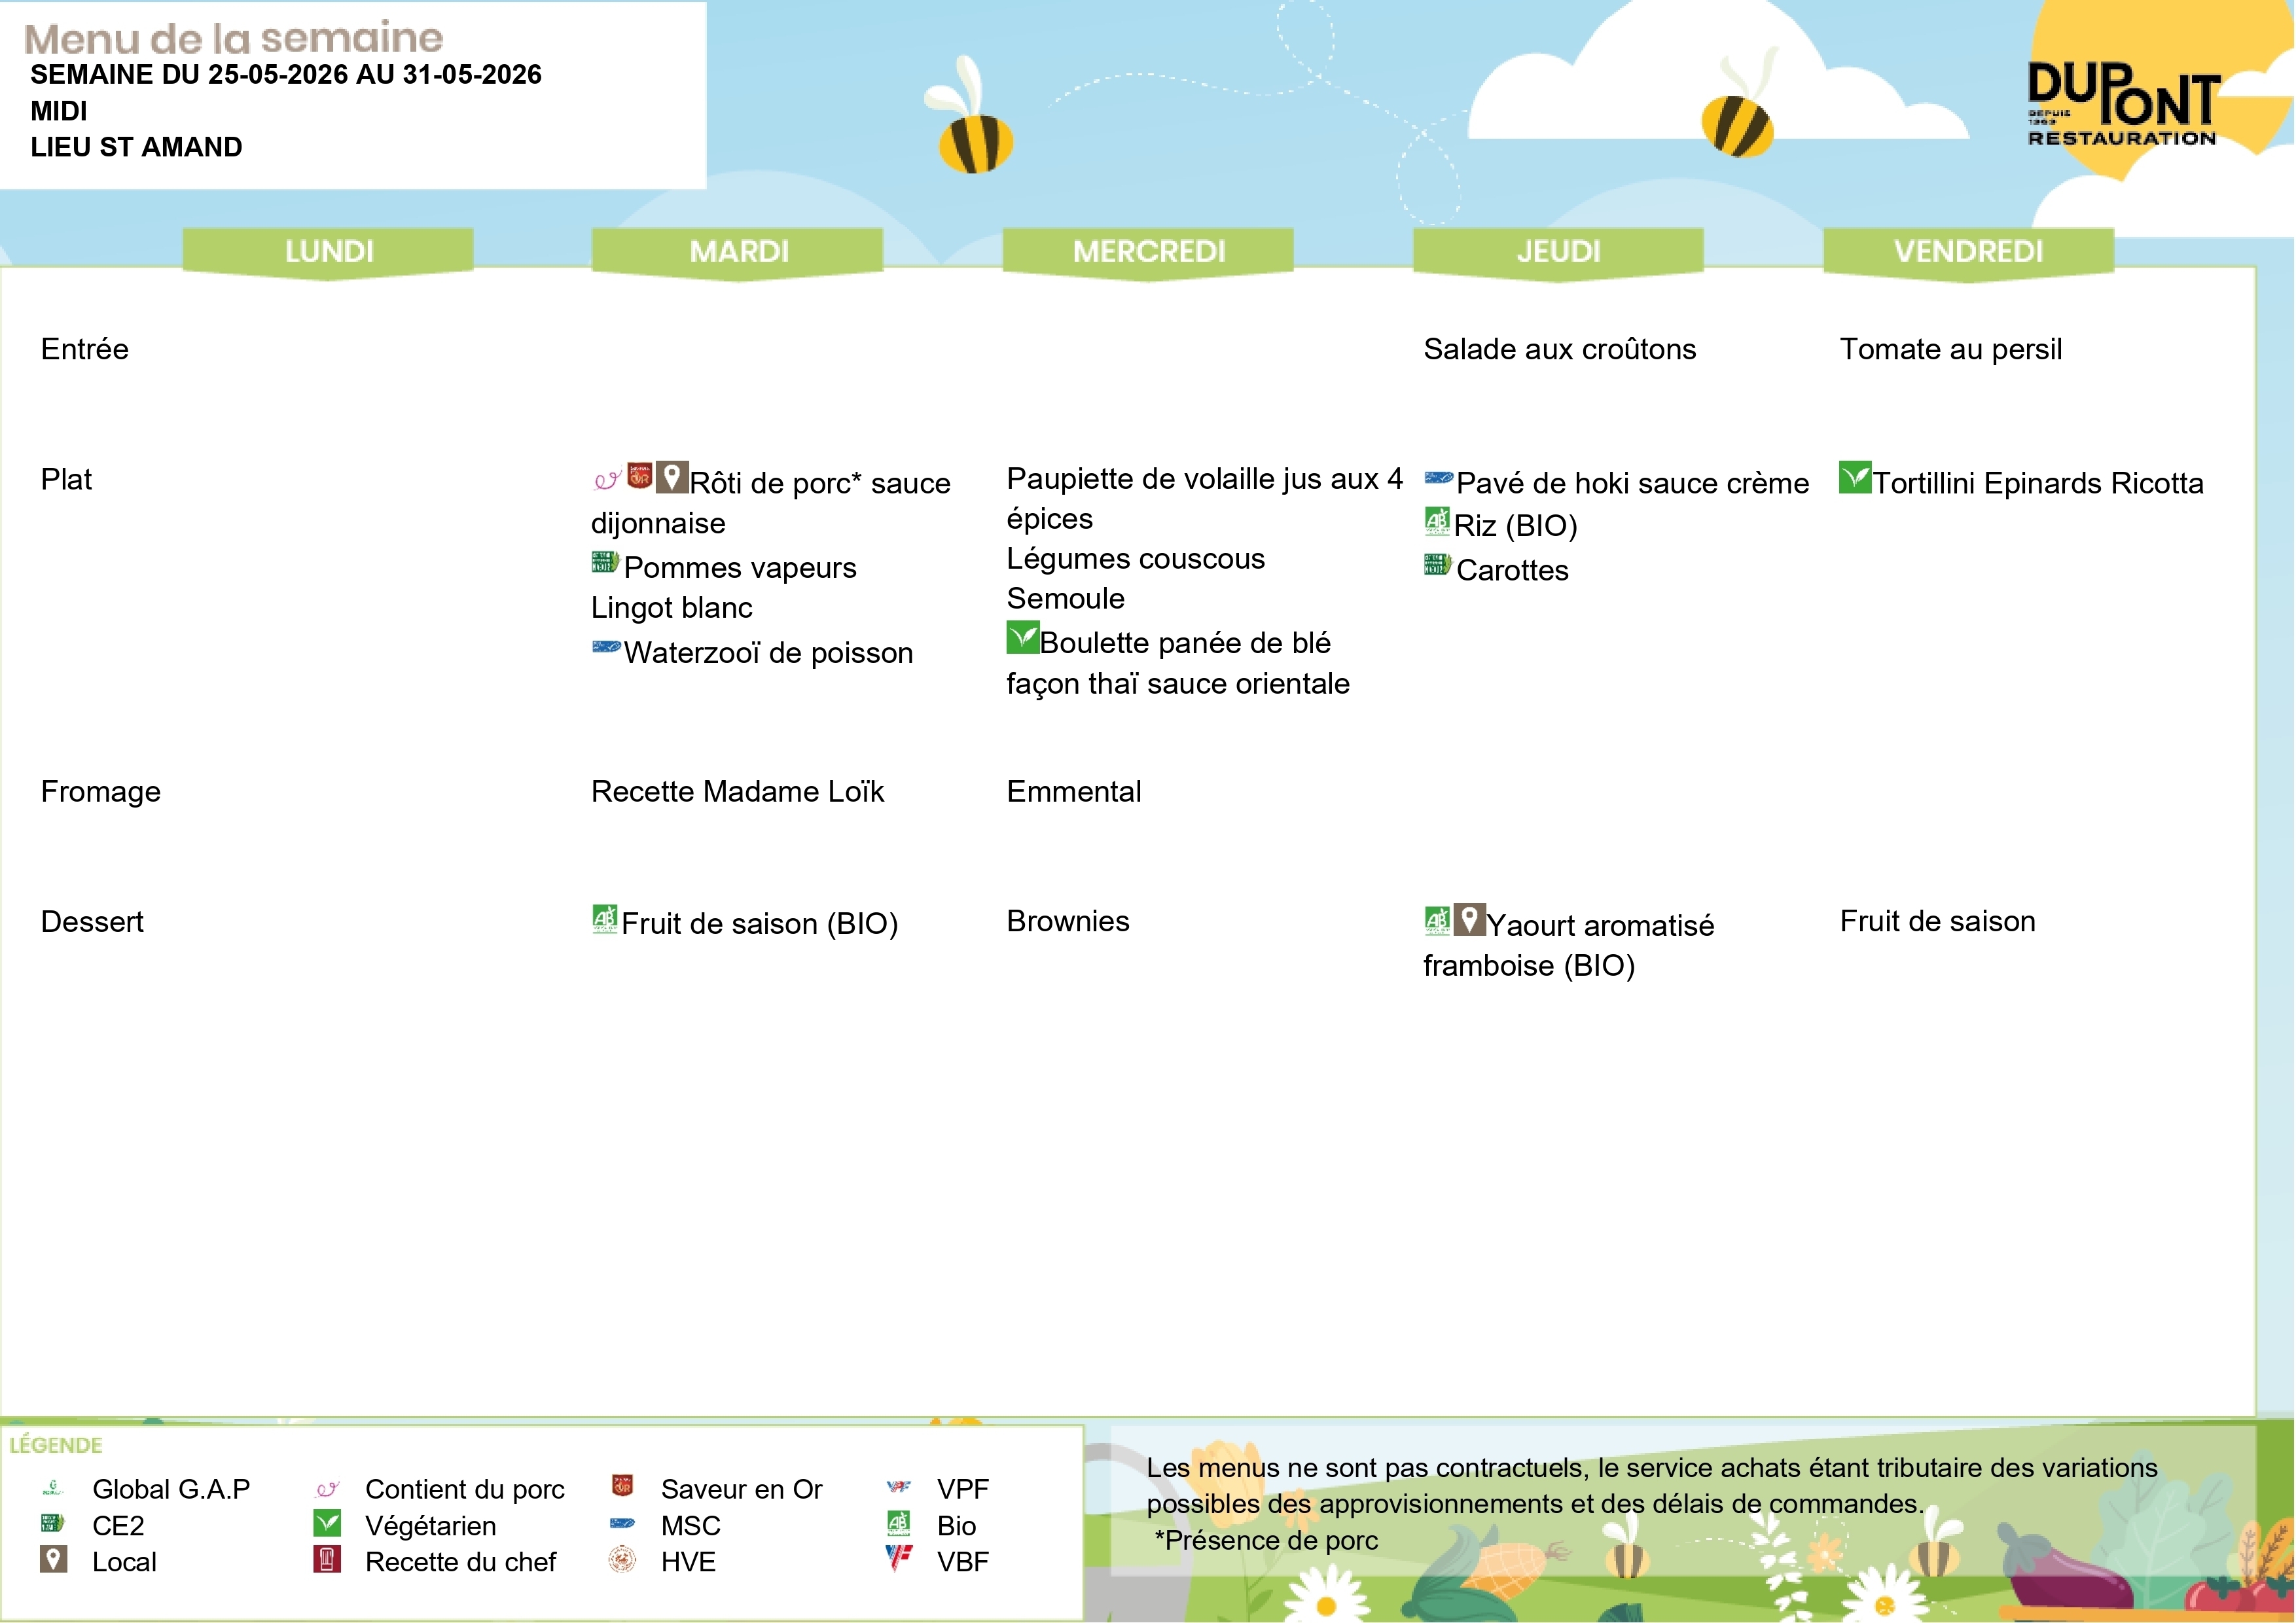Click the Bio AB icon beside Riz (BIO)

[1437, 521]
